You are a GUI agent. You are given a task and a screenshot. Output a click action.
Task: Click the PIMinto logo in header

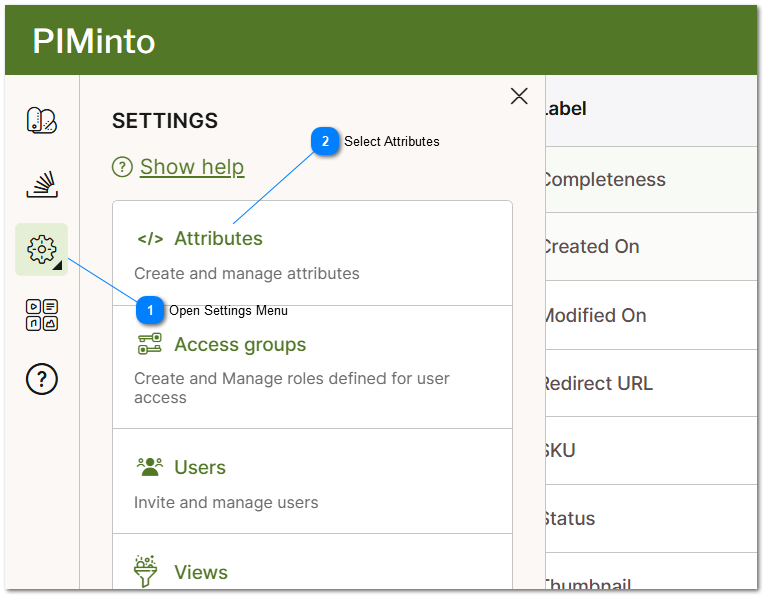point(94,41)
